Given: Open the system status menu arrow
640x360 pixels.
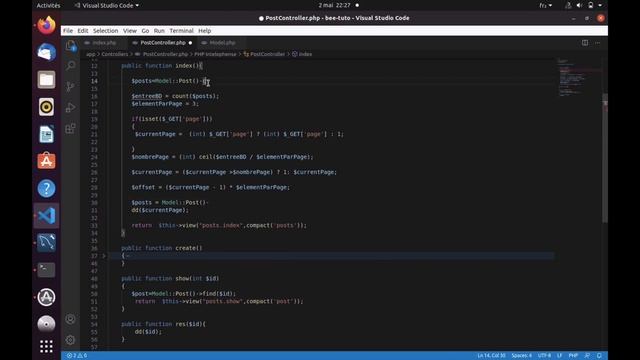Looking at the screenshot, I should coord(600,5).
